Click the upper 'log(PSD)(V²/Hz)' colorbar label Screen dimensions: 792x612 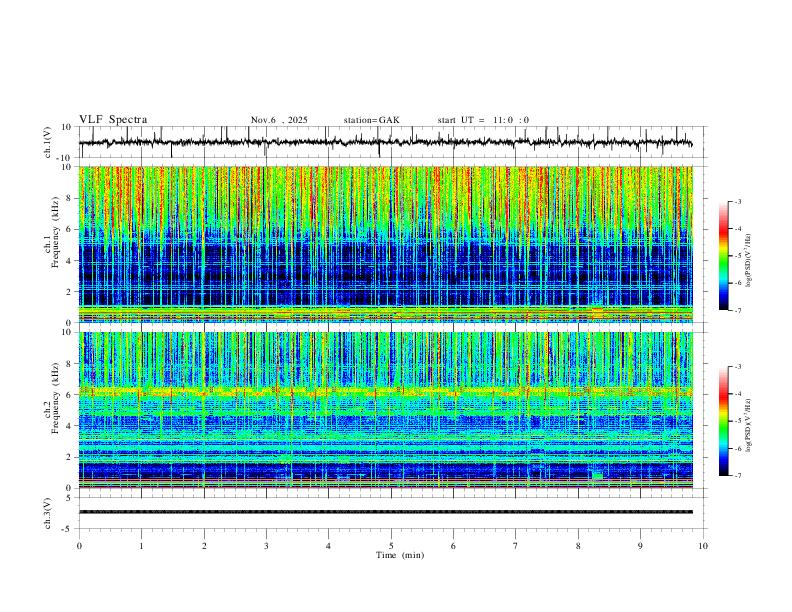click(749, 260)
